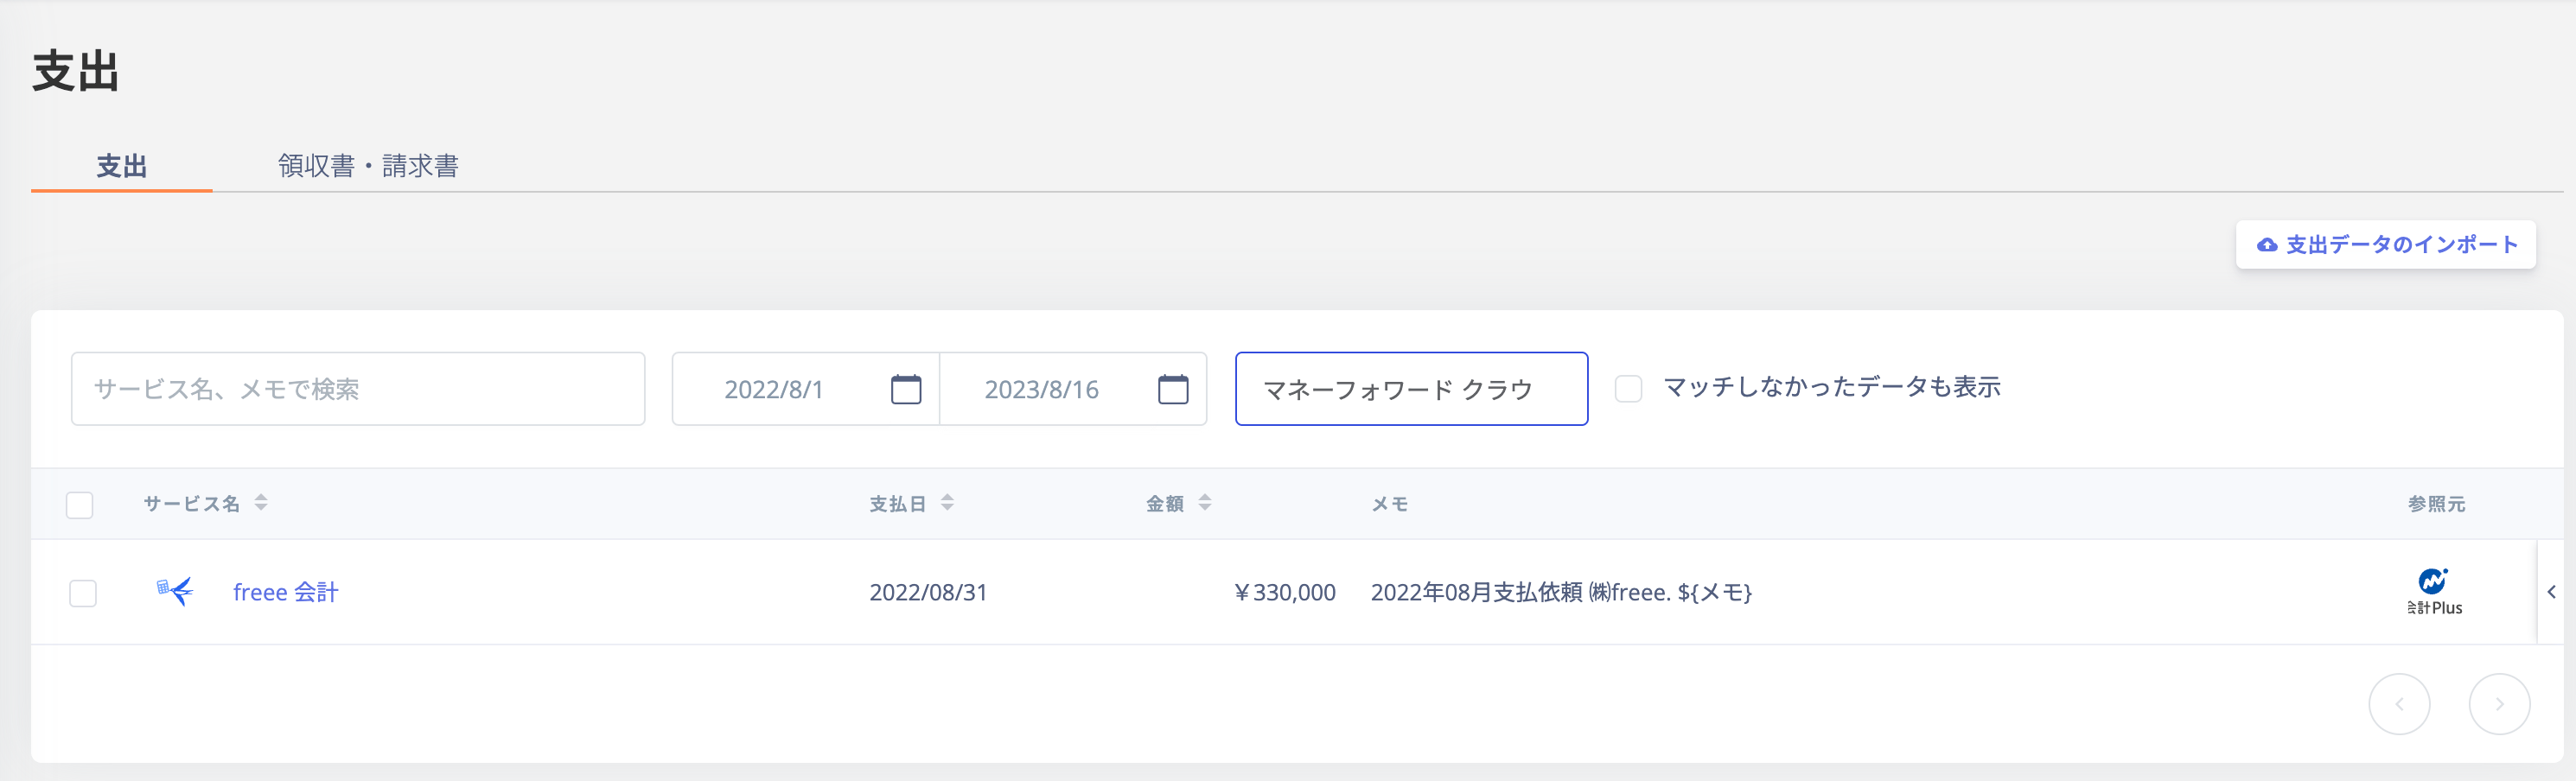Viewport: 2576px width, 781px height.
Task: Click the freee 会計 service logo icon
Action: point(175,591)
